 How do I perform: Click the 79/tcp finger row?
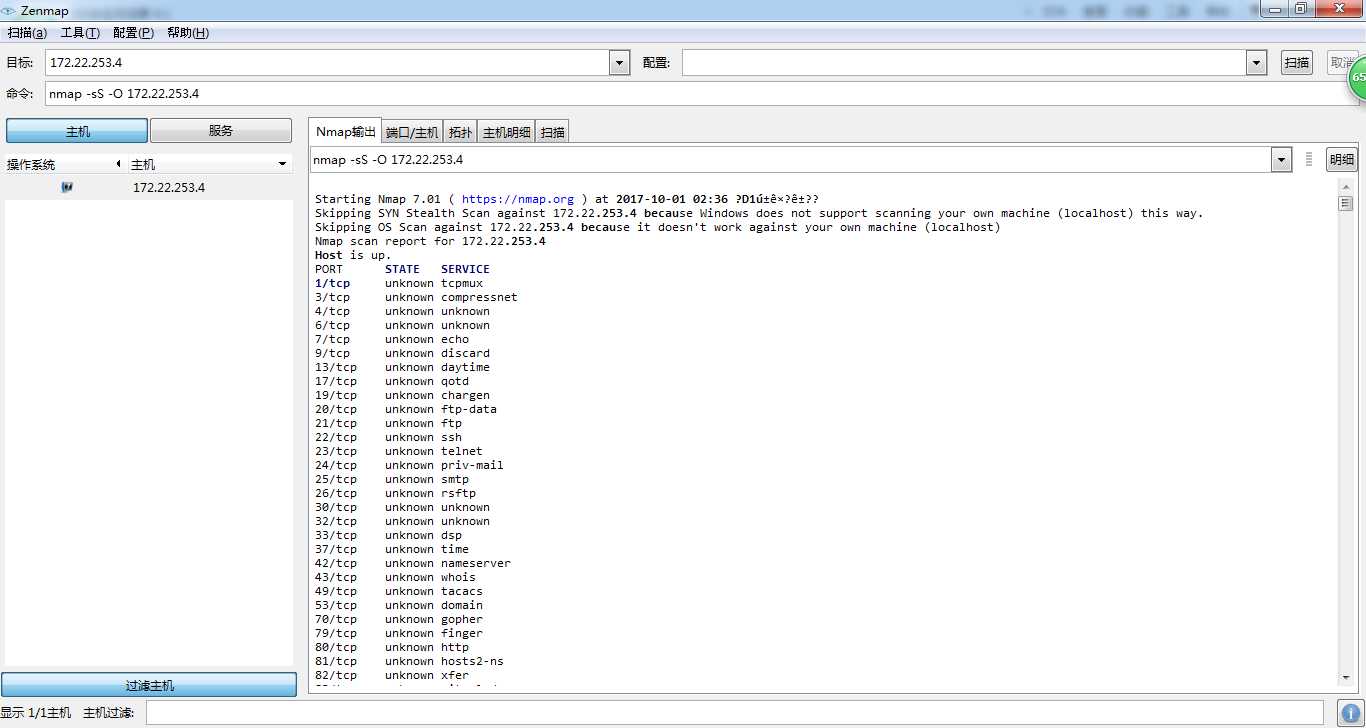pos(399,633)
